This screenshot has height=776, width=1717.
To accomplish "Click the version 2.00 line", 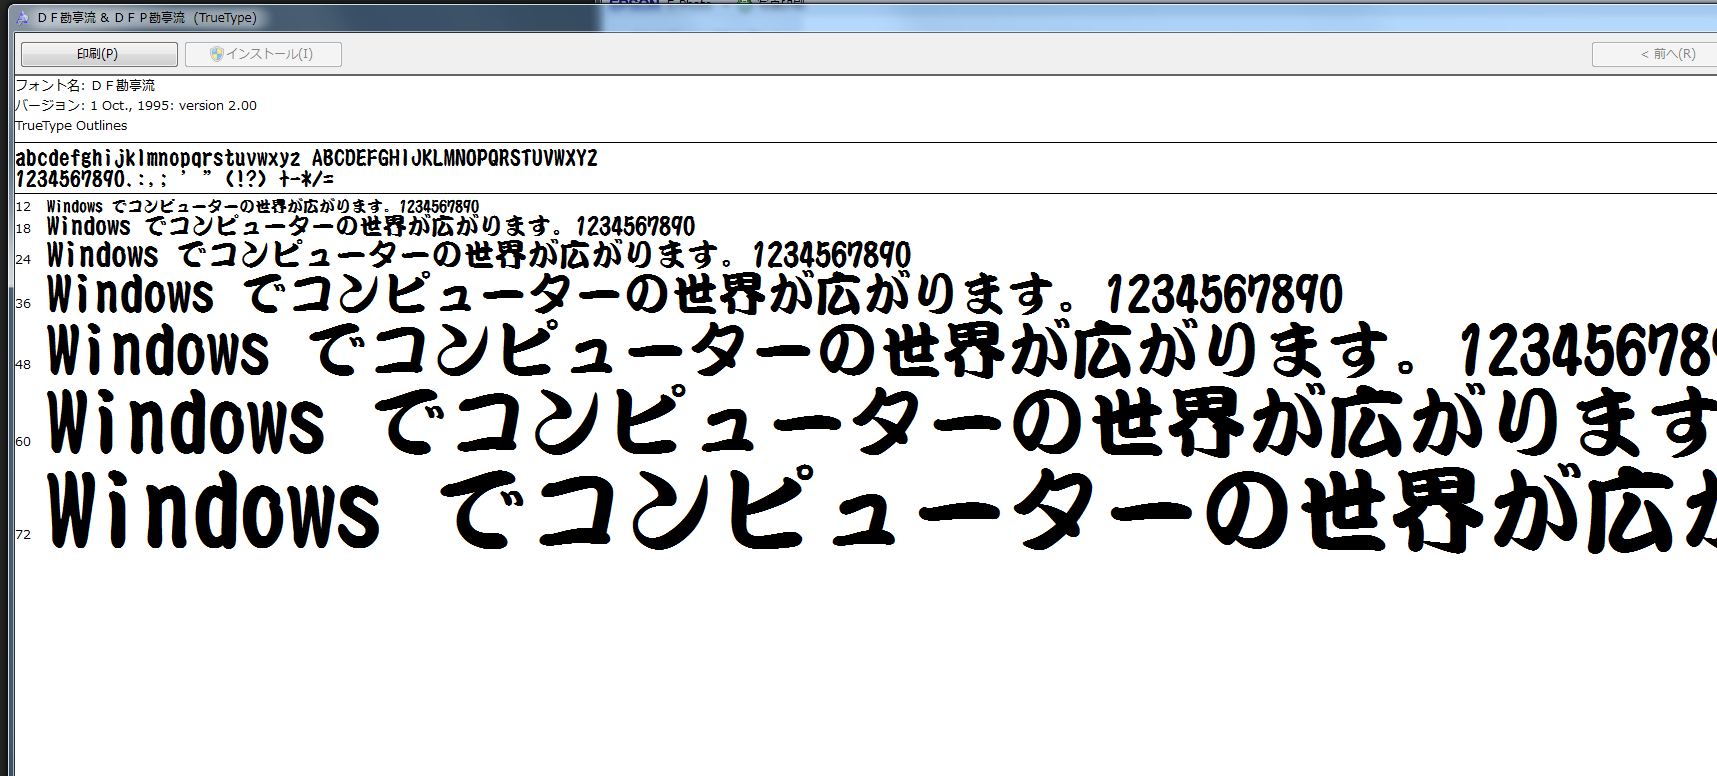I will pos(136,105).
